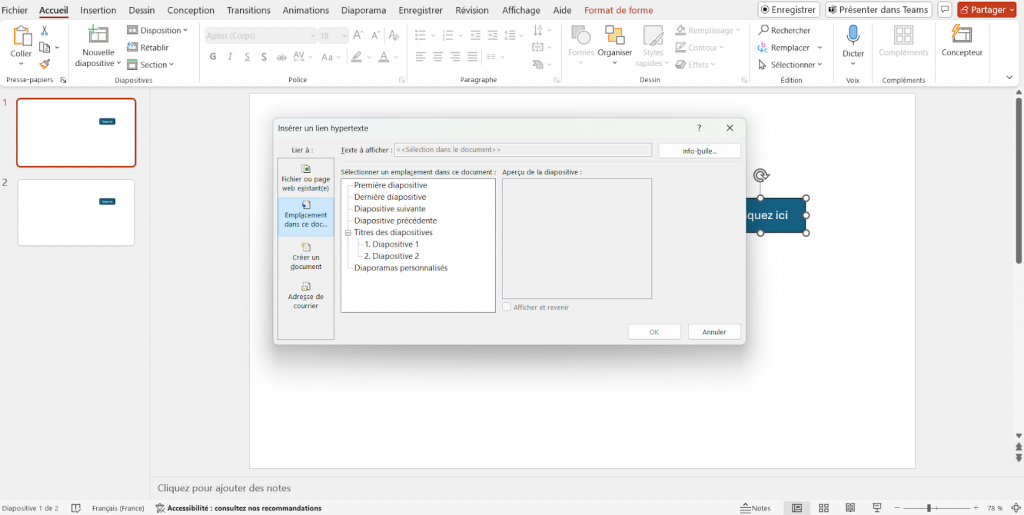
Task: Select Dernière diapositive in the list
Action: pyautogui.click(x=390, y=197)
